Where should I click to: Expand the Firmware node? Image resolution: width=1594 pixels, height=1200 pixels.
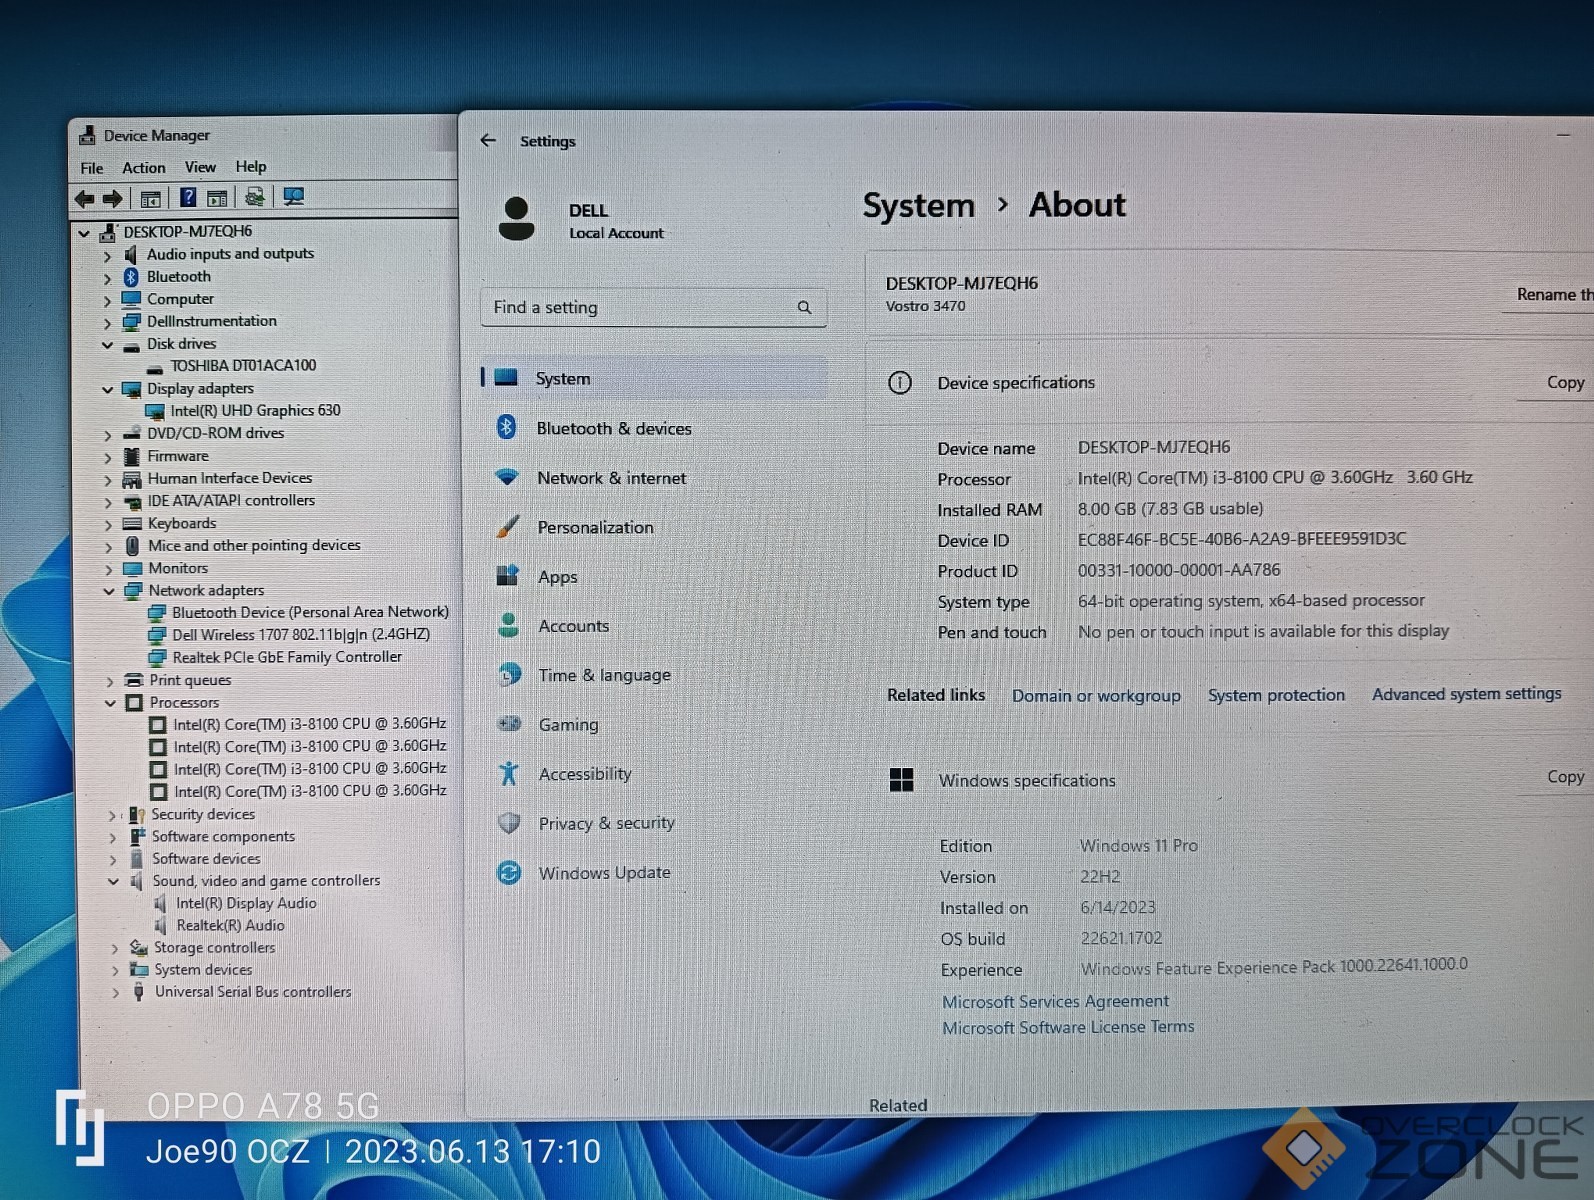point(108,457)
